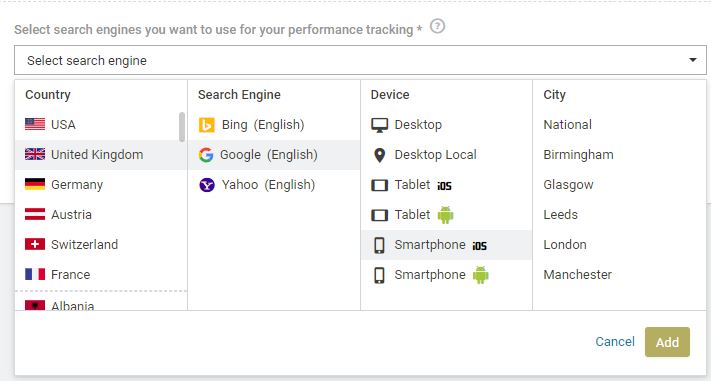Click the Cancel link

coord(614,342)
